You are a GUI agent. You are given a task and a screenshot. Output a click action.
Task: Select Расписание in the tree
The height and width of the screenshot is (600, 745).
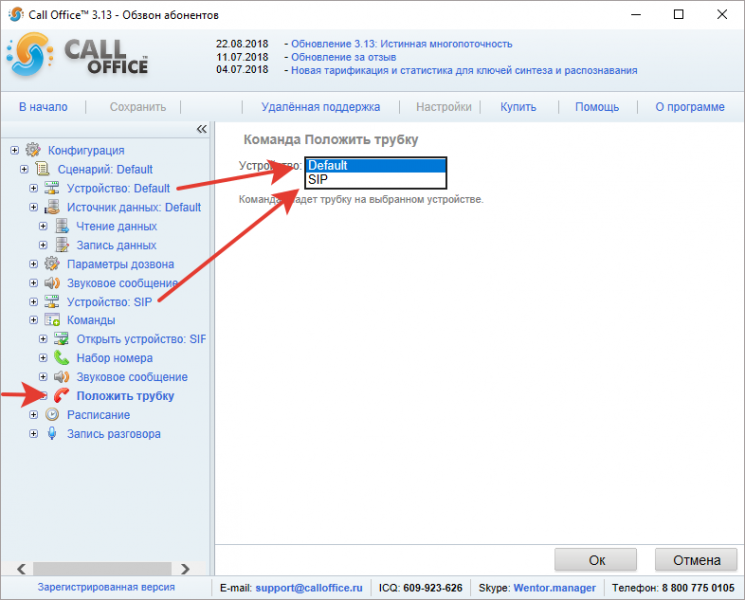pyautogui.click(x=98, y=415)
